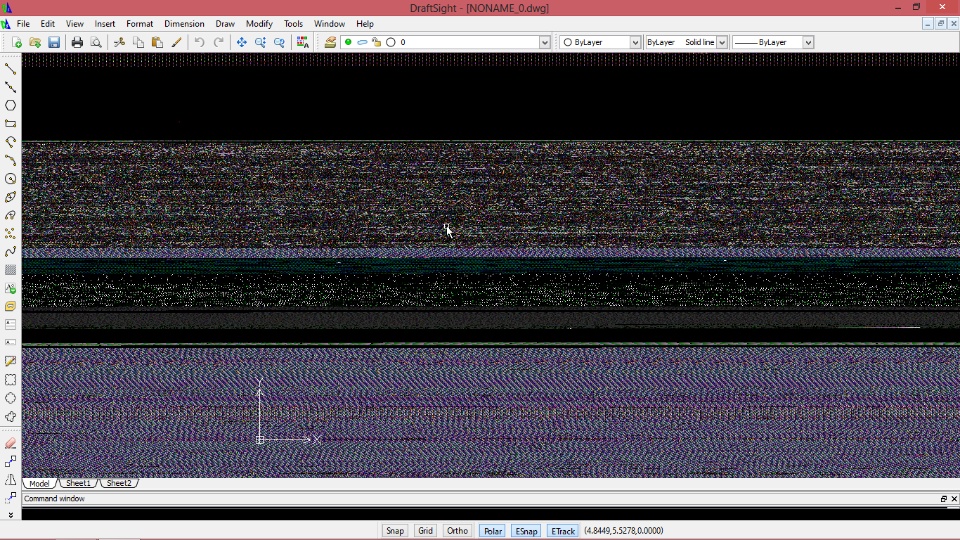The image size is (960, 540).
Task: Open the Window menu
Action: (329, 24)
